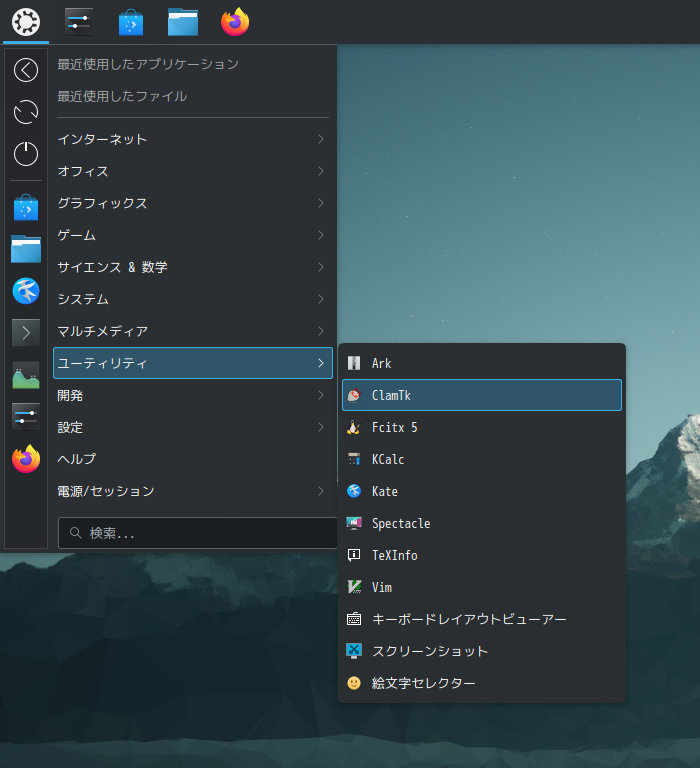
Task: Click the Kate icon in utilities submenu
Action: pos(354,491)
